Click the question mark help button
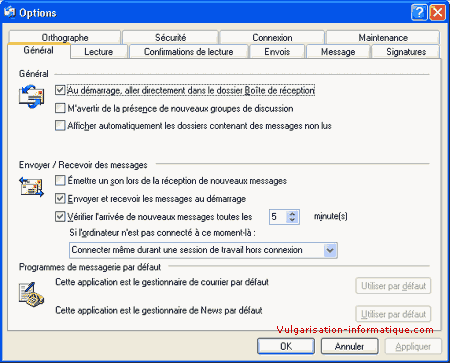 pyautogui.click(x=419, y=13)
